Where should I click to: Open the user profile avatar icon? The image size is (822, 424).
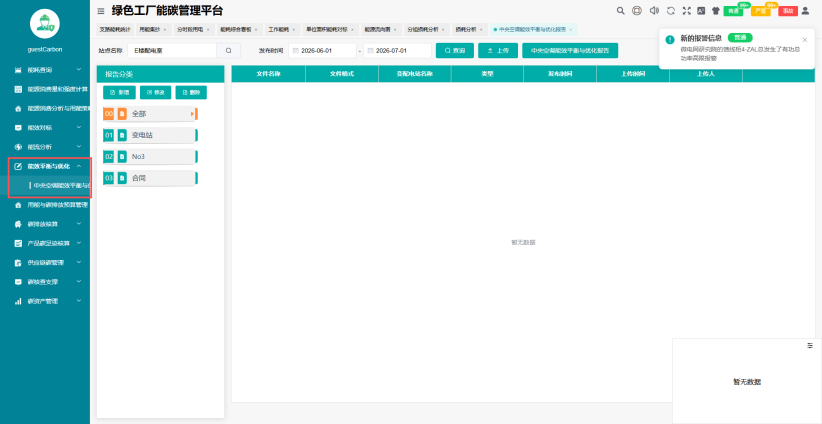tap(805, 10)
